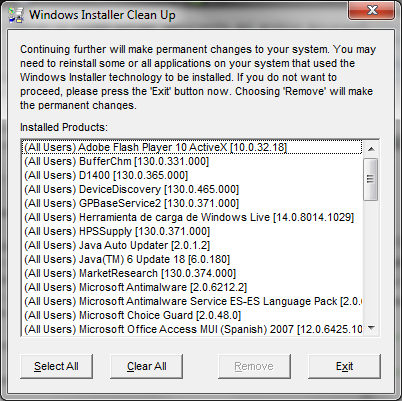Click the list scrollbar down arrow

click(x=371, y=328)
